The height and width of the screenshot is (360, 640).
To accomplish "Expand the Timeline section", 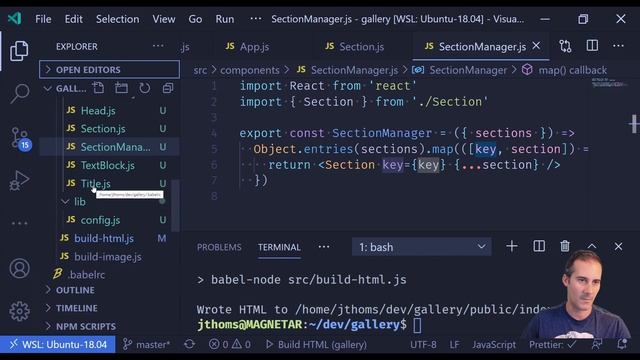I will (71, 308).
